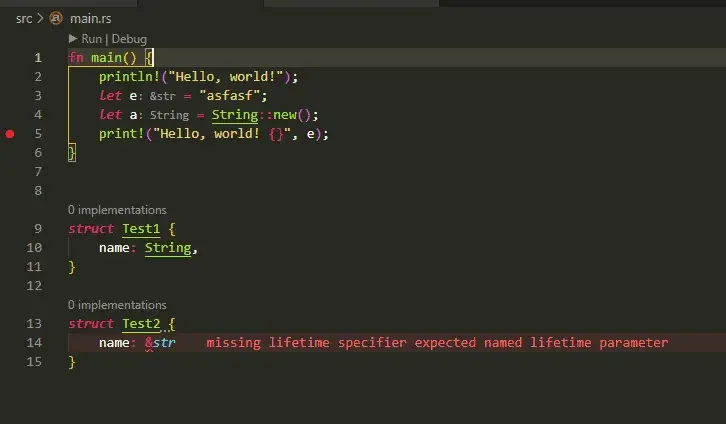This screenshot has width=726, height=424.
Task: Click the Run code lens above main
Action: [x=91, y=39]
